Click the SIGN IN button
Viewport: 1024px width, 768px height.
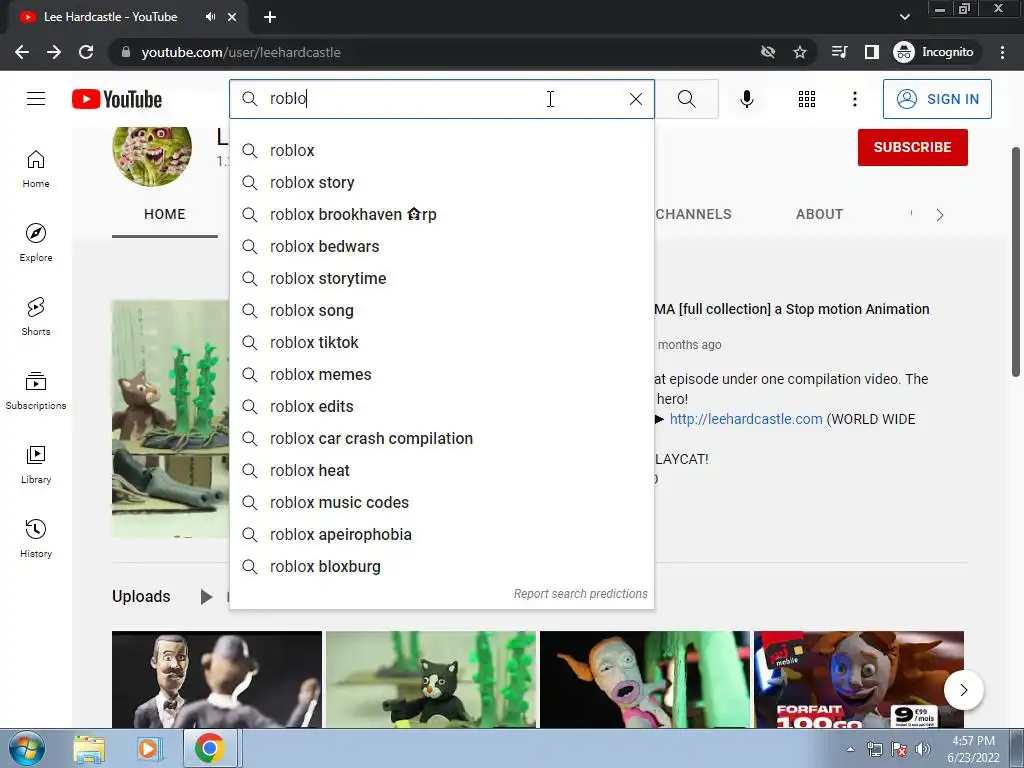click(x=936, y=99)
